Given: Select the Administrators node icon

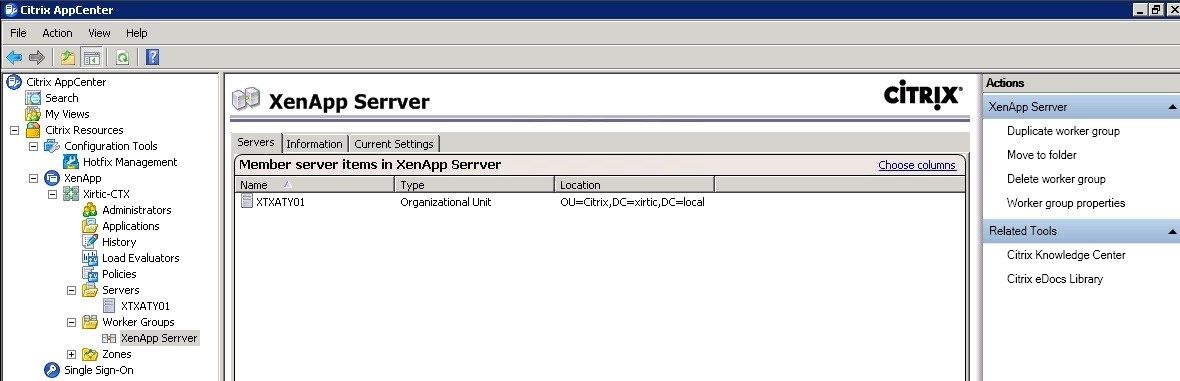Looking at the screenshot, I should tap(90, 210).
